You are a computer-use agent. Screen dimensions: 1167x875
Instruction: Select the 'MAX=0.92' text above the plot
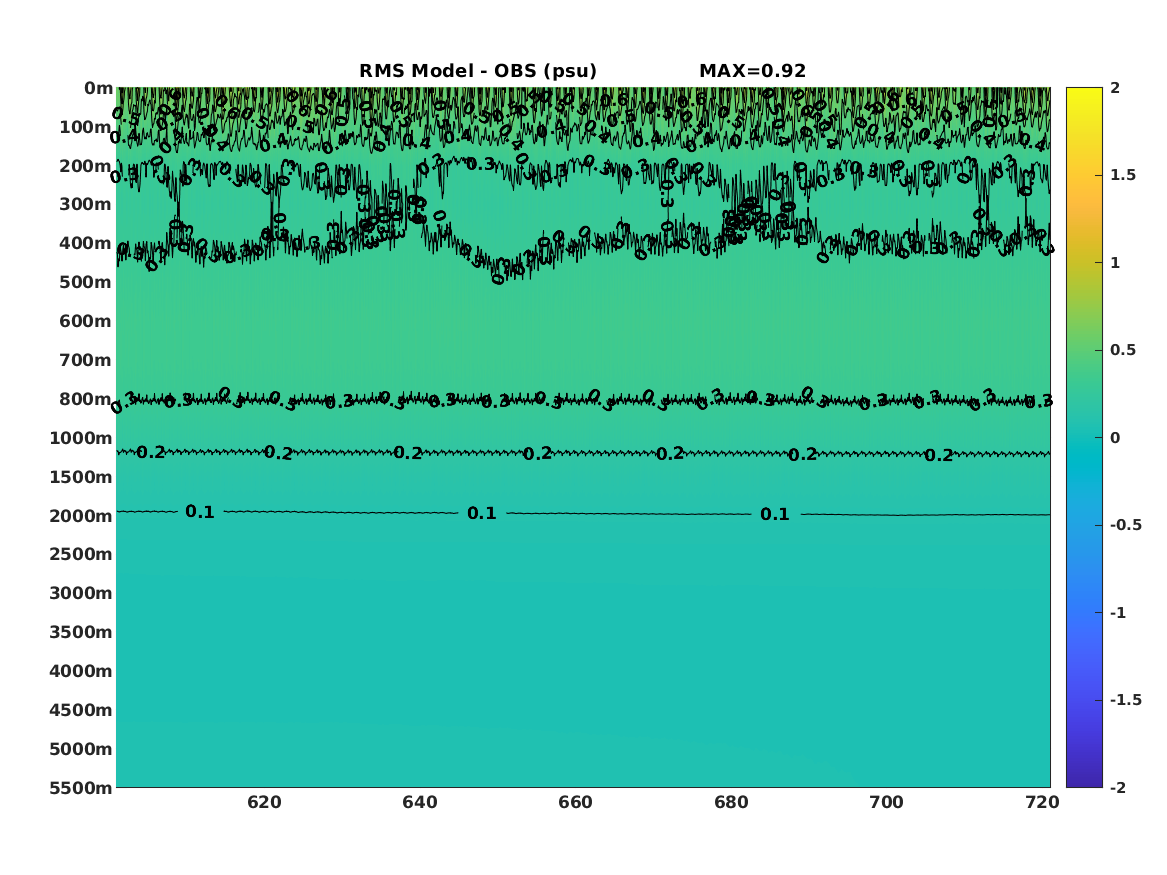coord(752,71)
